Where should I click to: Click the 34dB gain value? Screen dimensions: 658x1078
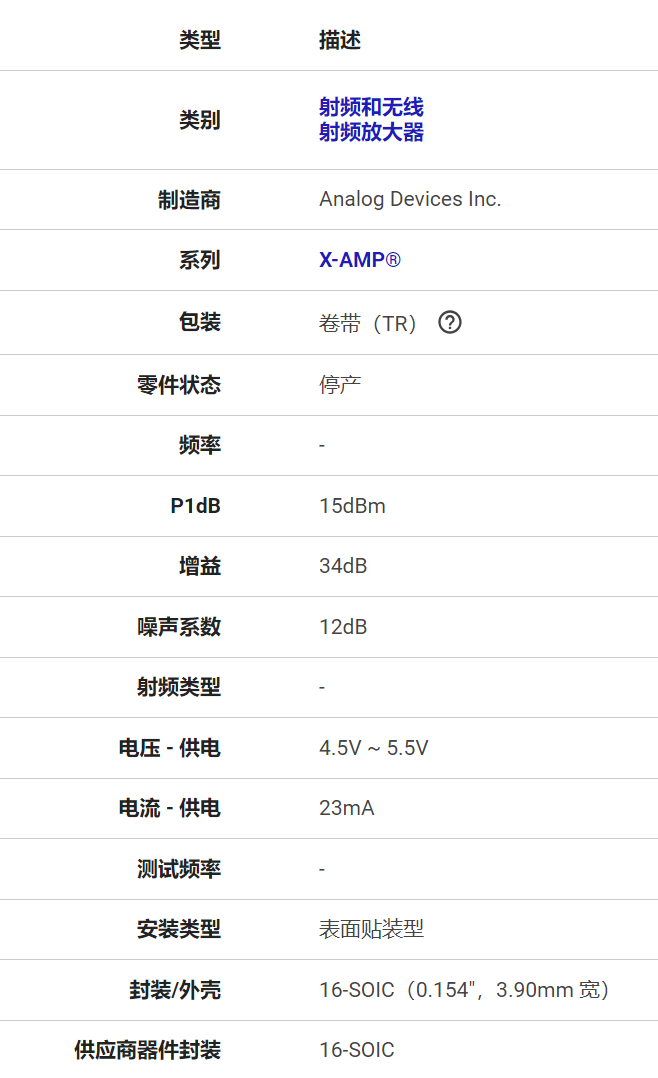click(343, 566)
